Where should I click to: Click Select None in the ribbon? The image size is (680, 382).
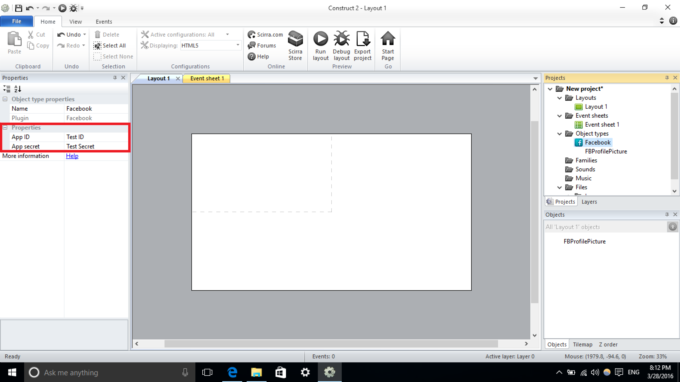(113, 56)
